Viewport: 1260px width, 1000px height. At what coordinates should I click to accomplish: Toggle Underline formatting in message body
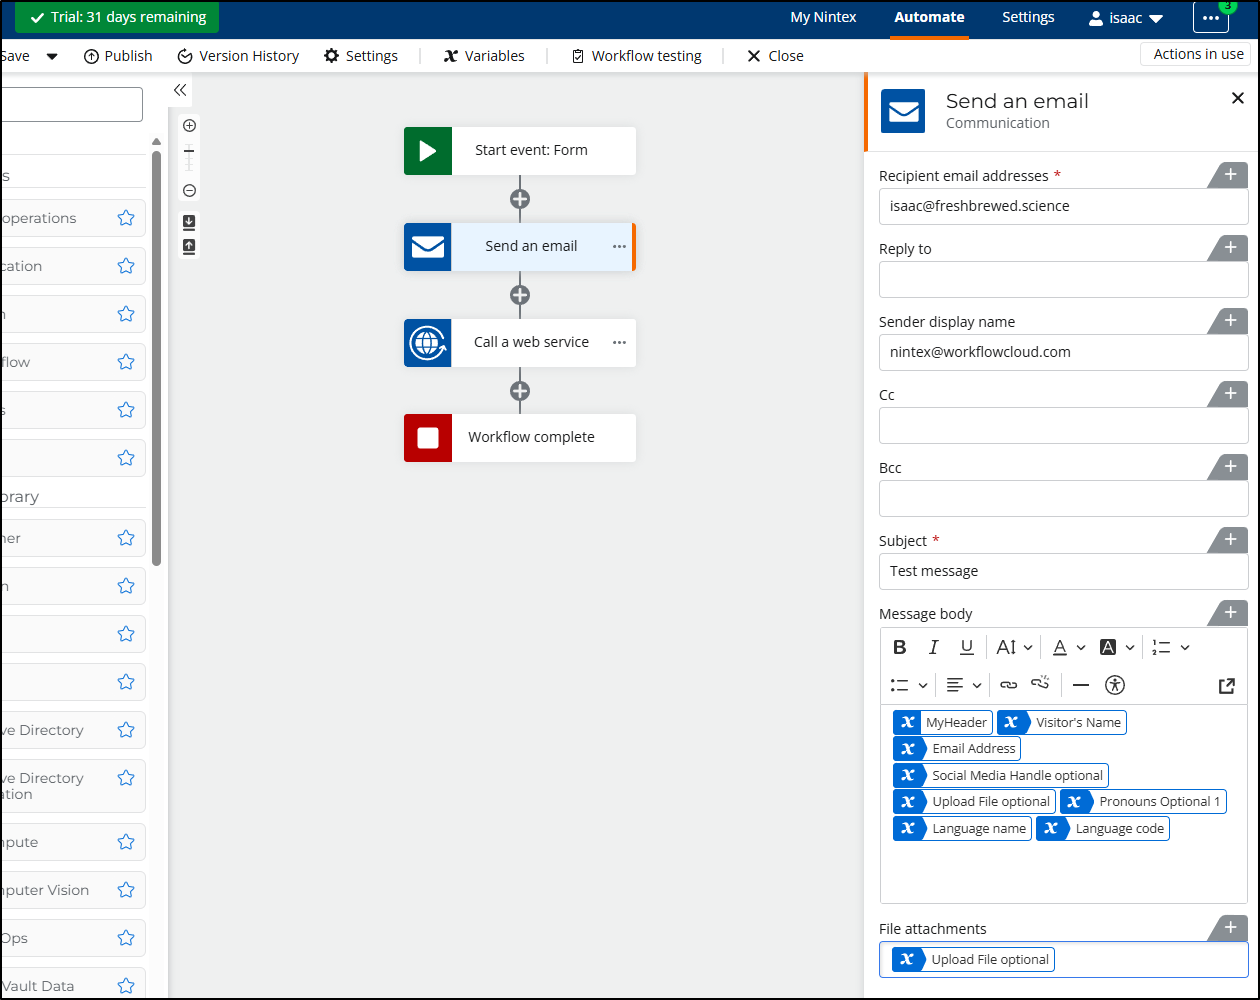coord(967,647)
